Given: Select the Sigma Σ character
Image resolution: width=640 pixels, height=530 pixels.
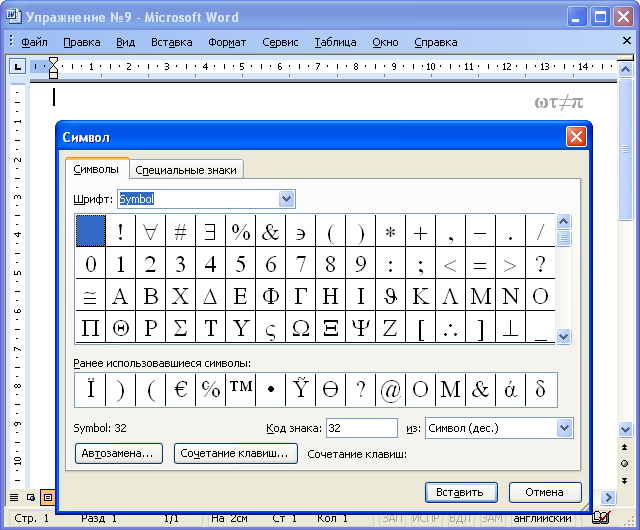Looking at the screenshot, I should tap(180, 327).
